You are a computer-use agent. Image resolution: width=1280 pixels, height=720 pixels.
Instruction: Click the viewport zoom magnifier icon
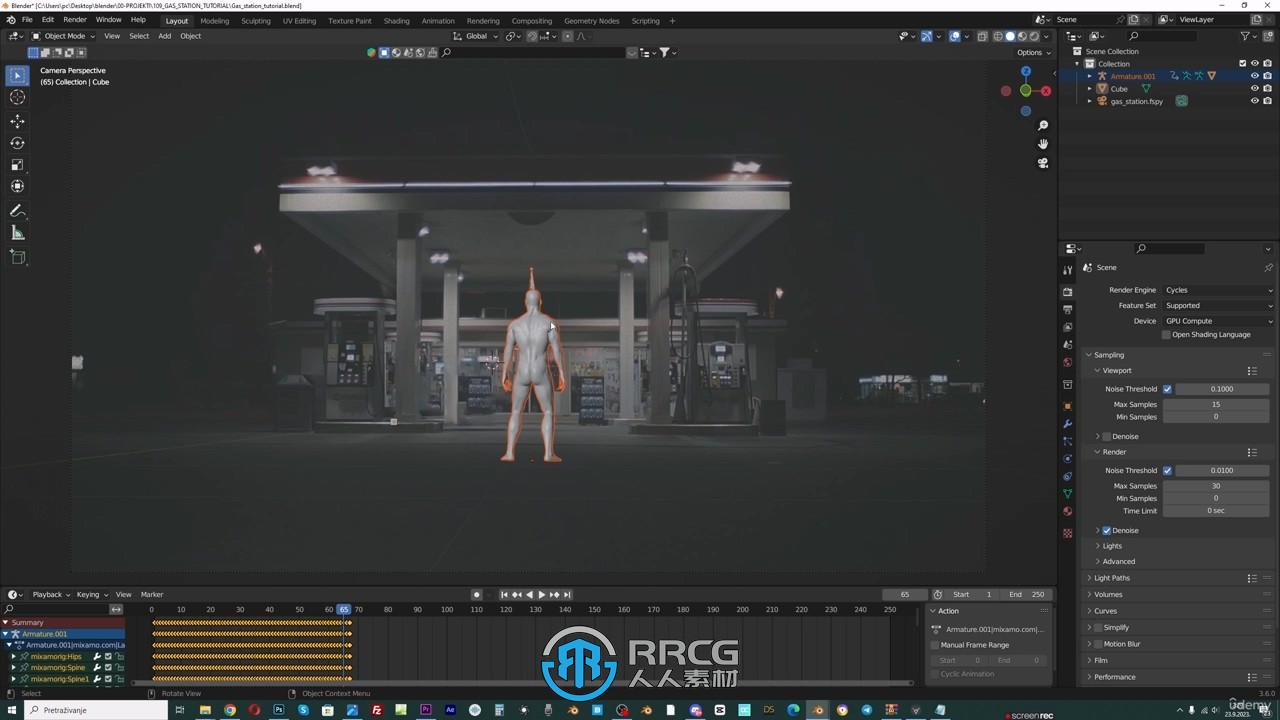click(x=1043, y=126)
